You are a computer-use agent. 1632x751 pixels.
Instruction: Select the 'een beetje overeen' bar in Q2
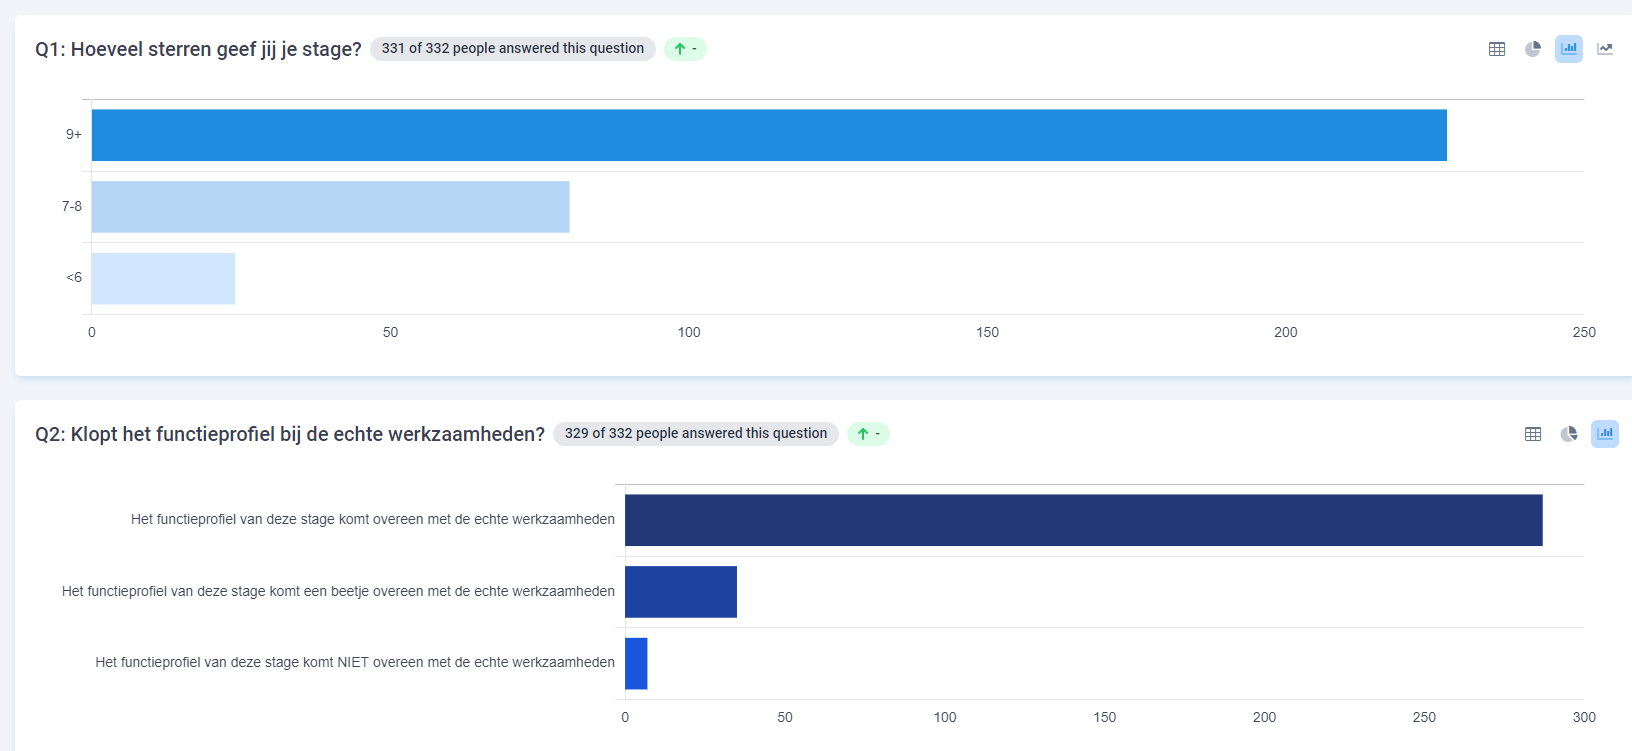tap(681, 592)
